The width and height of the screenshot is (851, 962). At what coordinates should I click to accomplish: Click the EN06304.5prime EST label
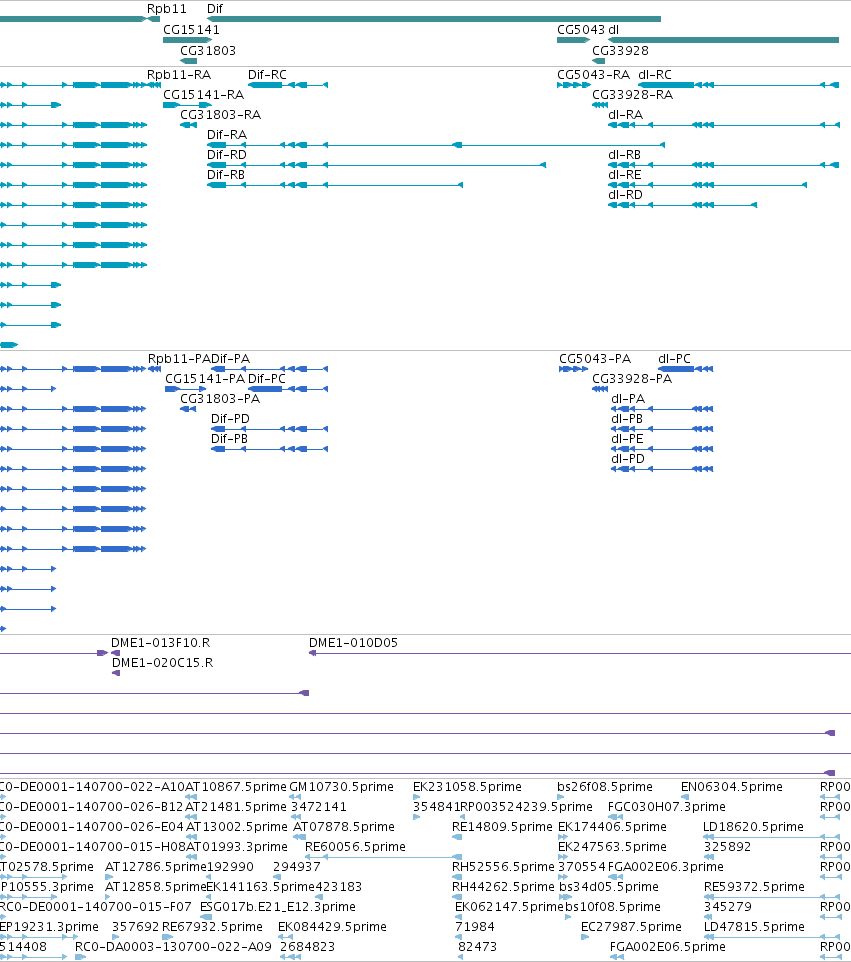[732, 787]
